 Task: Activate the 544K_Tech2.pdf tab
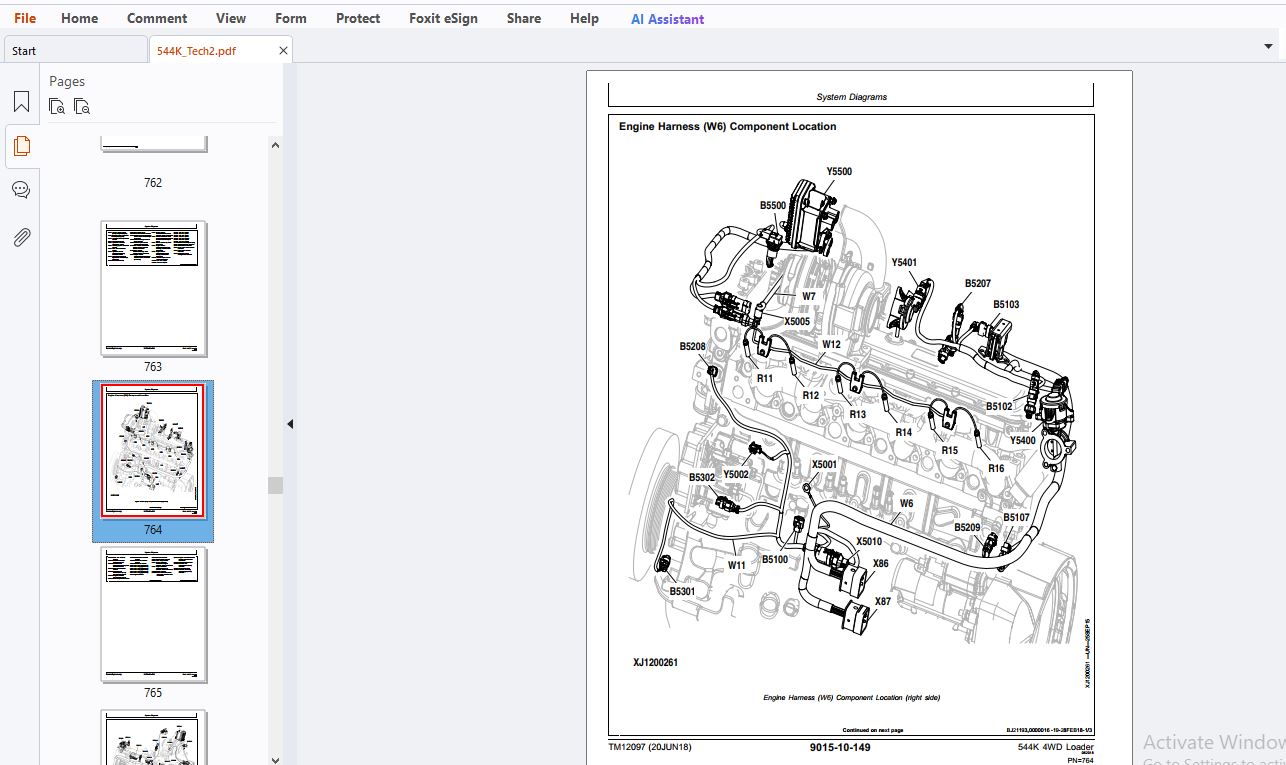197,50
